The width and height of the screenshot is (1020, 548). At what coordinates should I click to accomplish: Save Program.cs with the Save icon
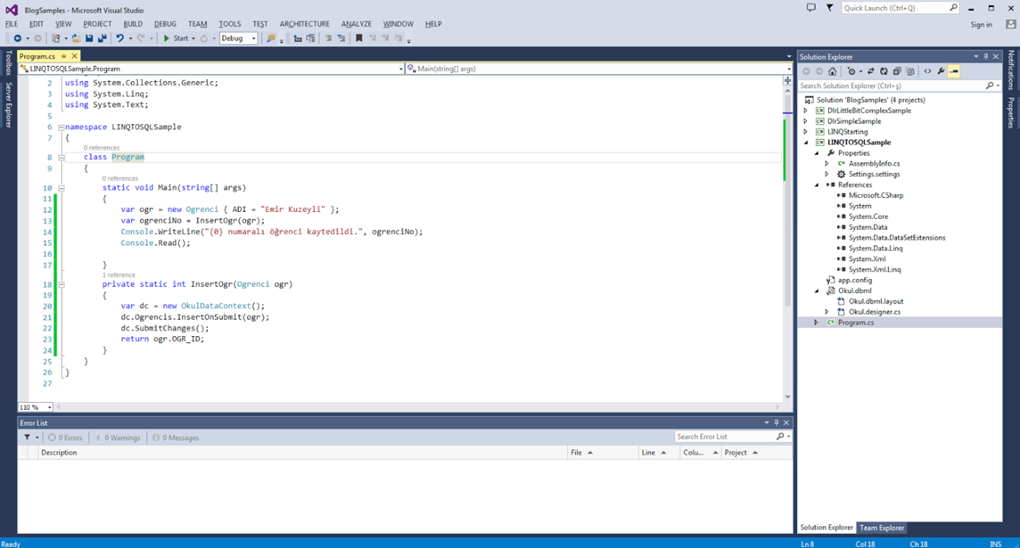89,38
